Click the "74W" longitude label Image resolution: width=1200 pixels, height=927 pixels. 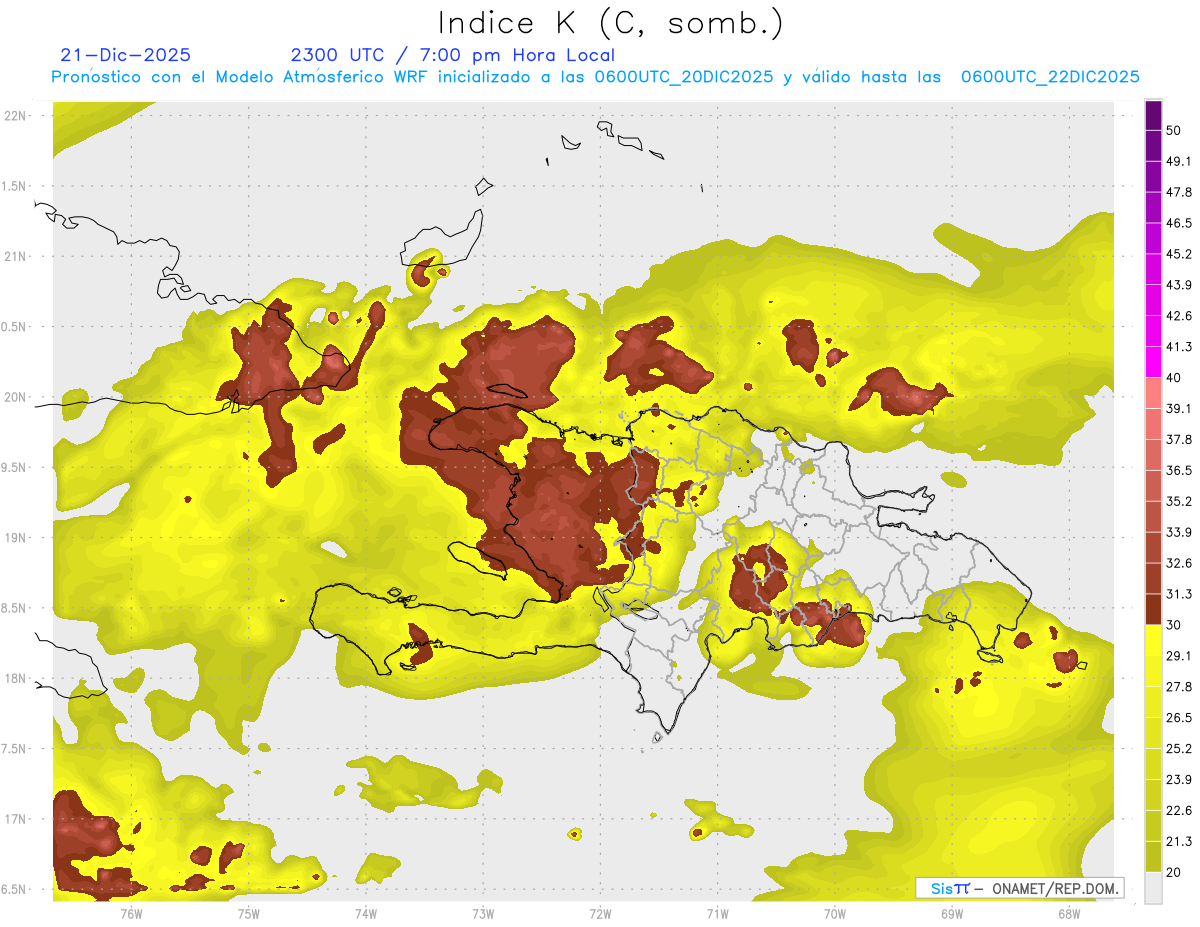366,914
